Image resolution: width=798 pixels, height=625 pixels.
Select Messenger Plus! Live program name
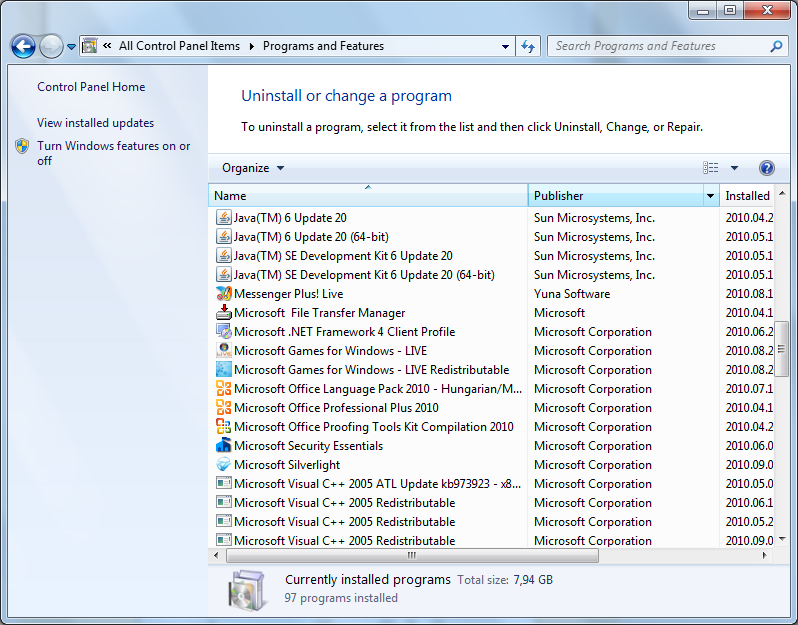289,294
